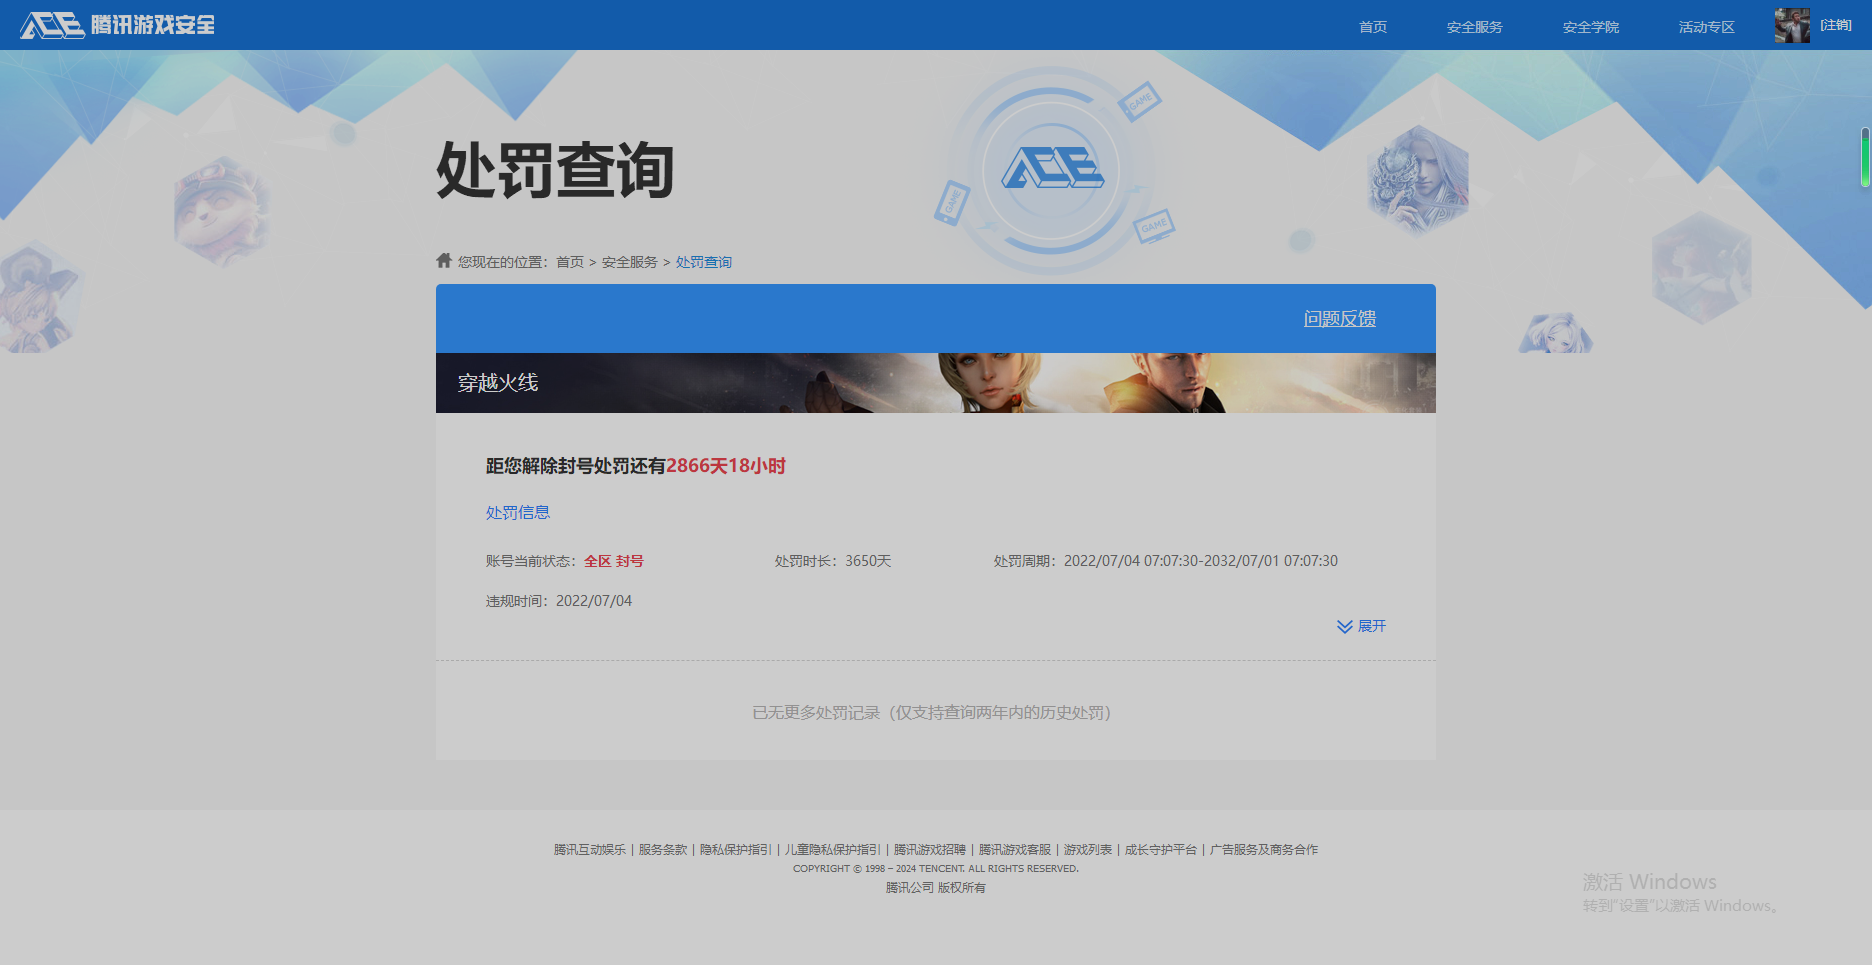Viewport: 1872px width, 965px height.
Task: Click the home icon in breadcrumb
Action: pos(444,260)
